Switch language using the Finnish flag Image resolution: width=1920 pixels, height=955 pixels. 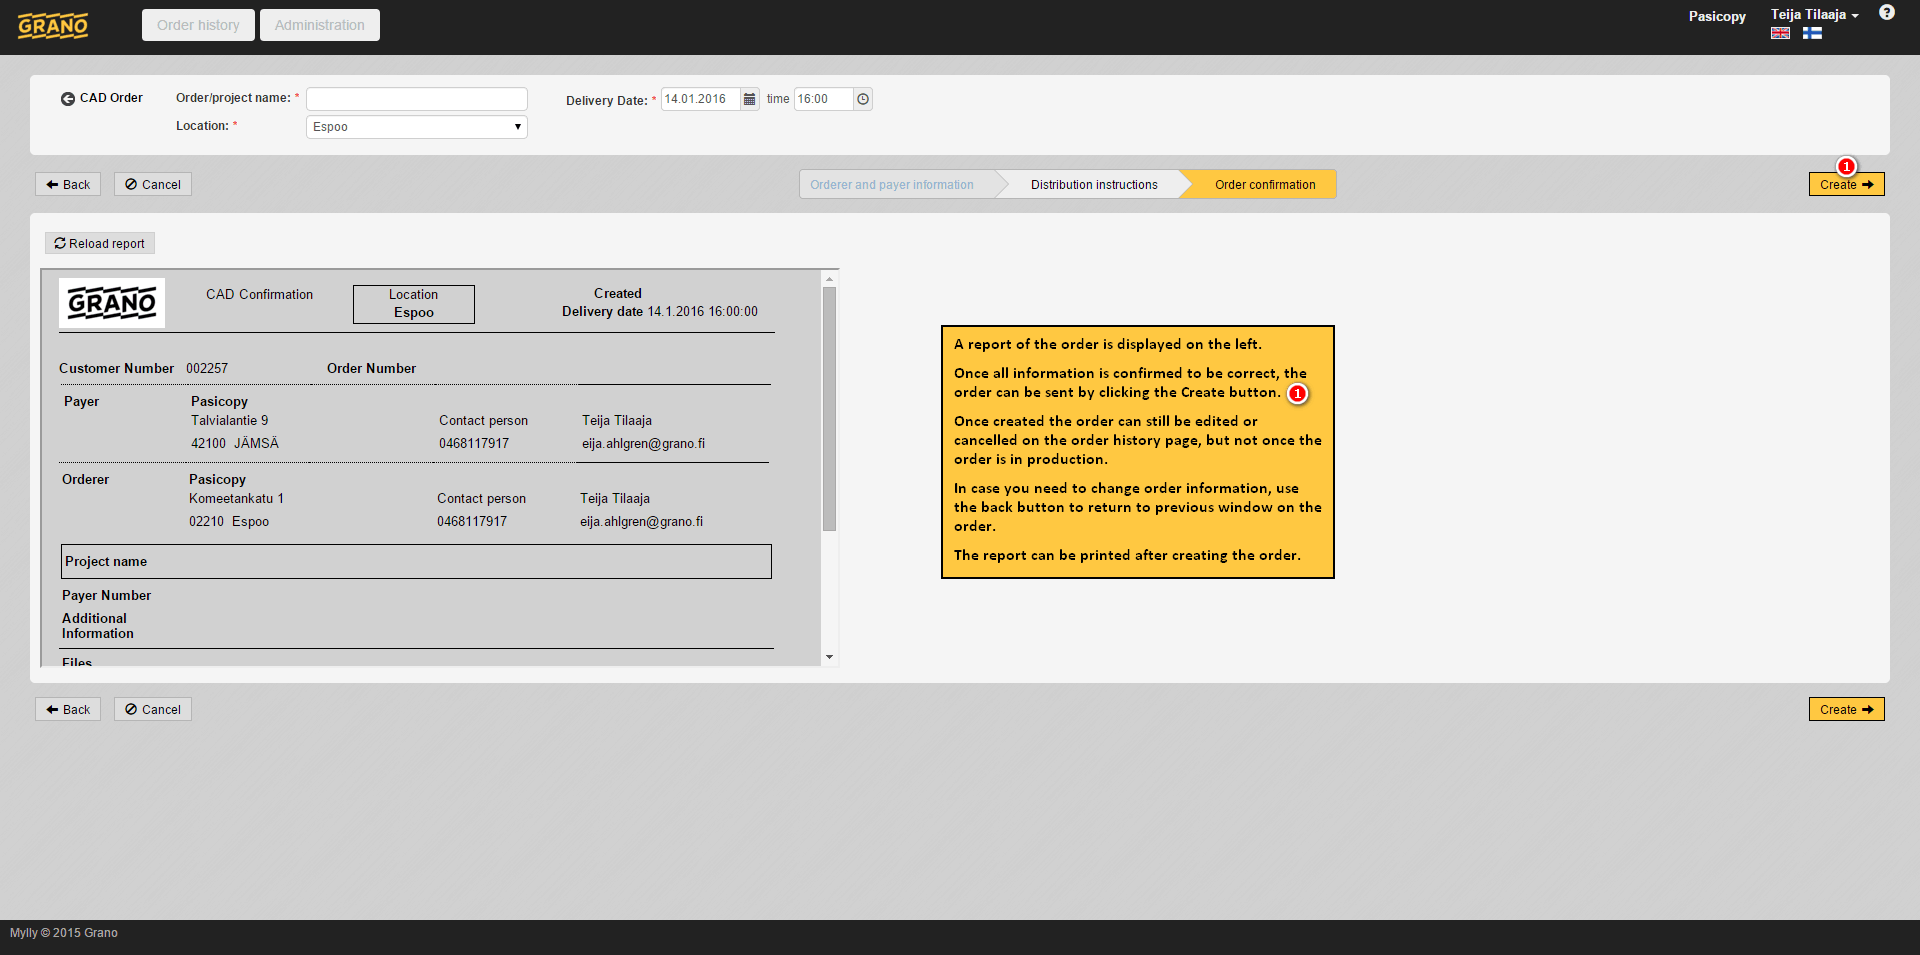pos(1812,33)
